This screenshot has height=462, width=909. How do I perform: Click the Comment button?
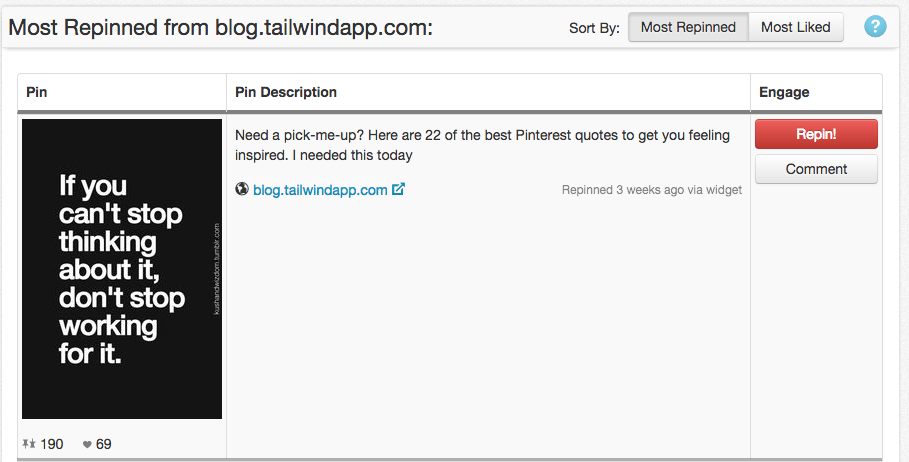[816, 169]
